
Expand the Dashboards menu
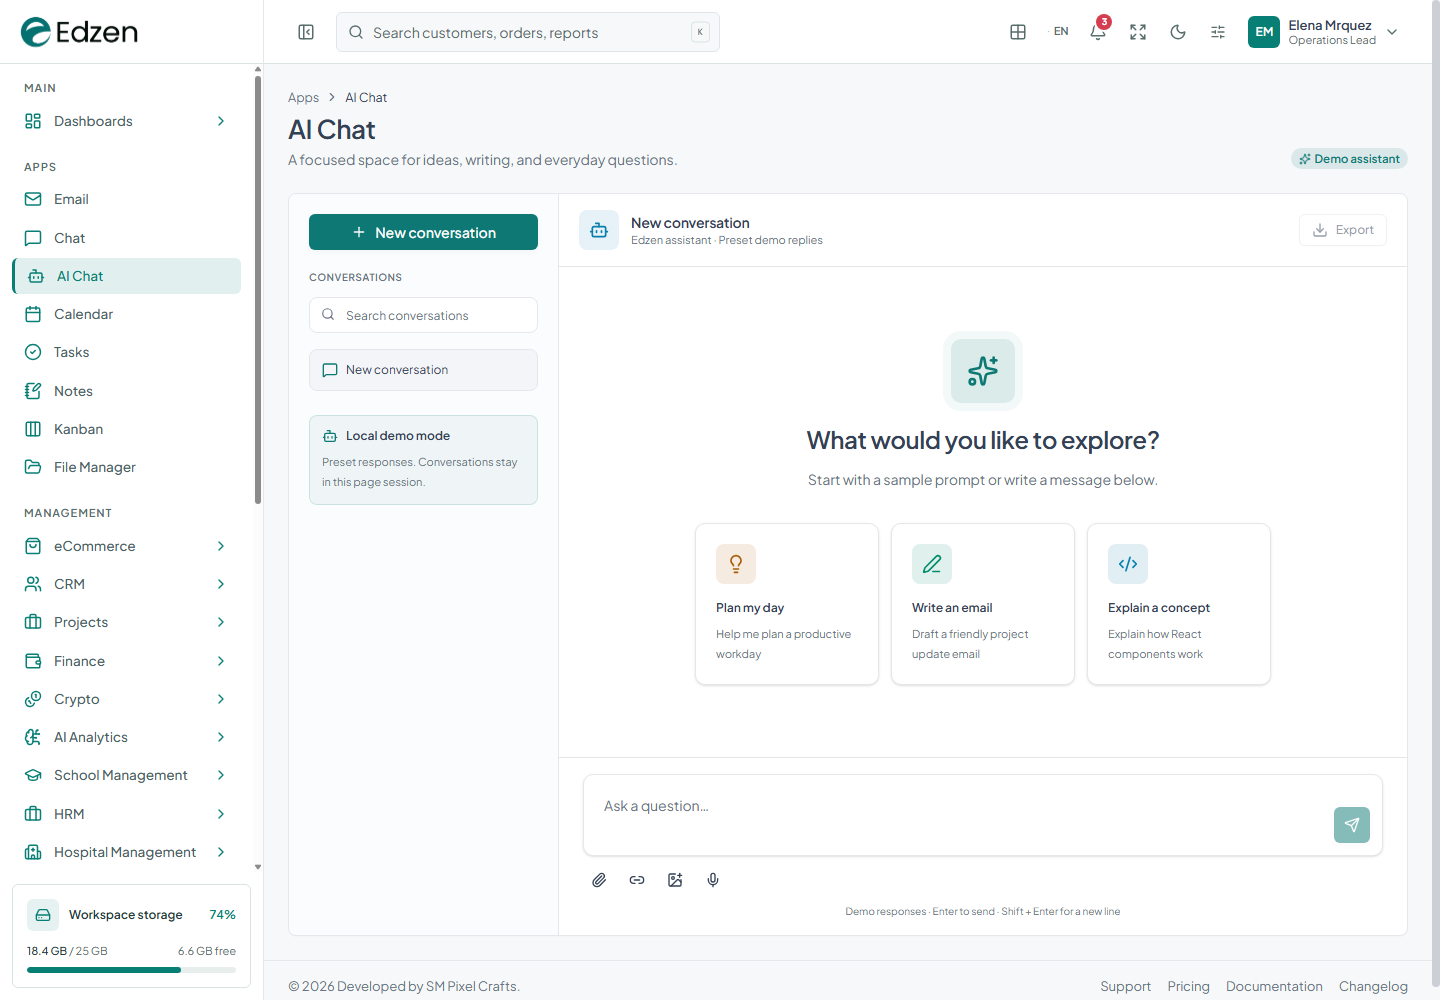pos(126,121)
